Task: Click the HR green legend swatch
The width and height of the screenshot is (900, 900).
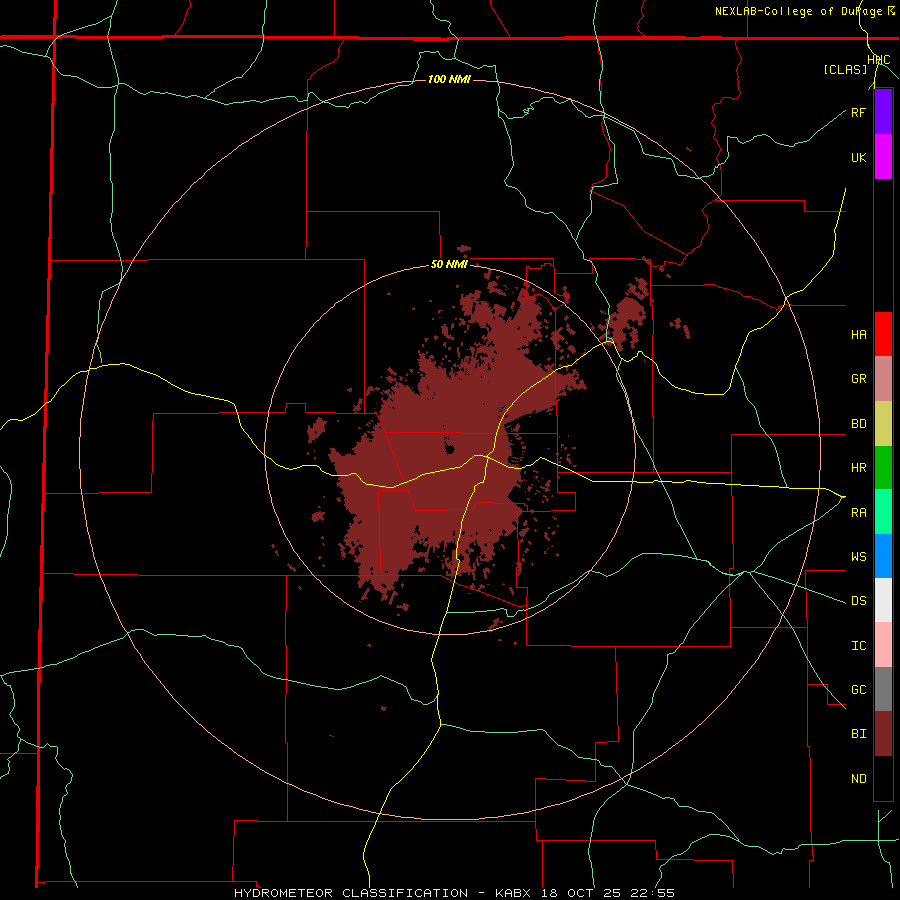Action: coord(883,468)
